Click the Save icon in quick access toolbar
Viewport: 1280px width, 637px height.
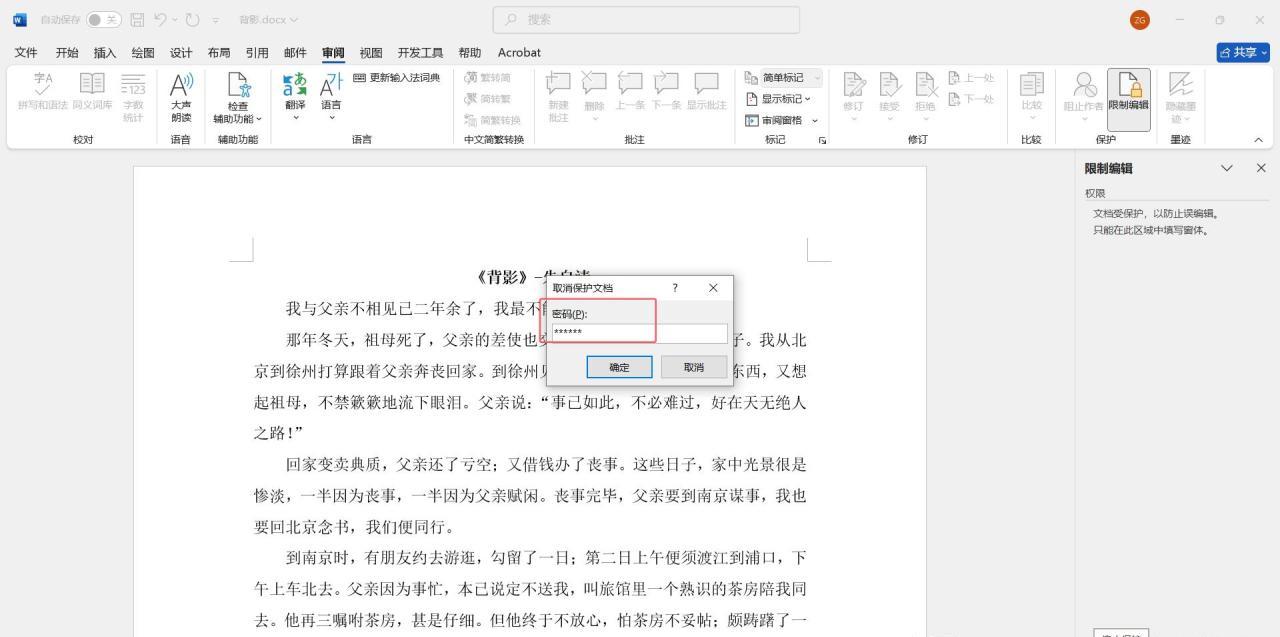pos(135,19)
